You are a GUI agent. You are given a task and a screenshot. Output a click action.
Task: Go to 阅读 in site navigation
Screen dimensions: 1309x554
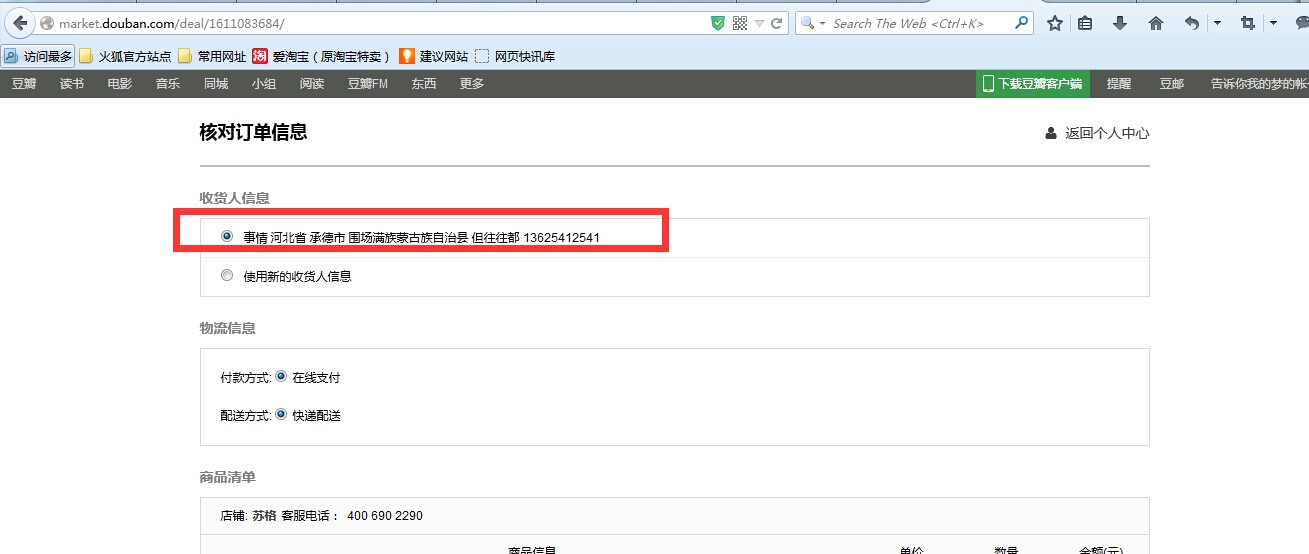click(312, 84)
